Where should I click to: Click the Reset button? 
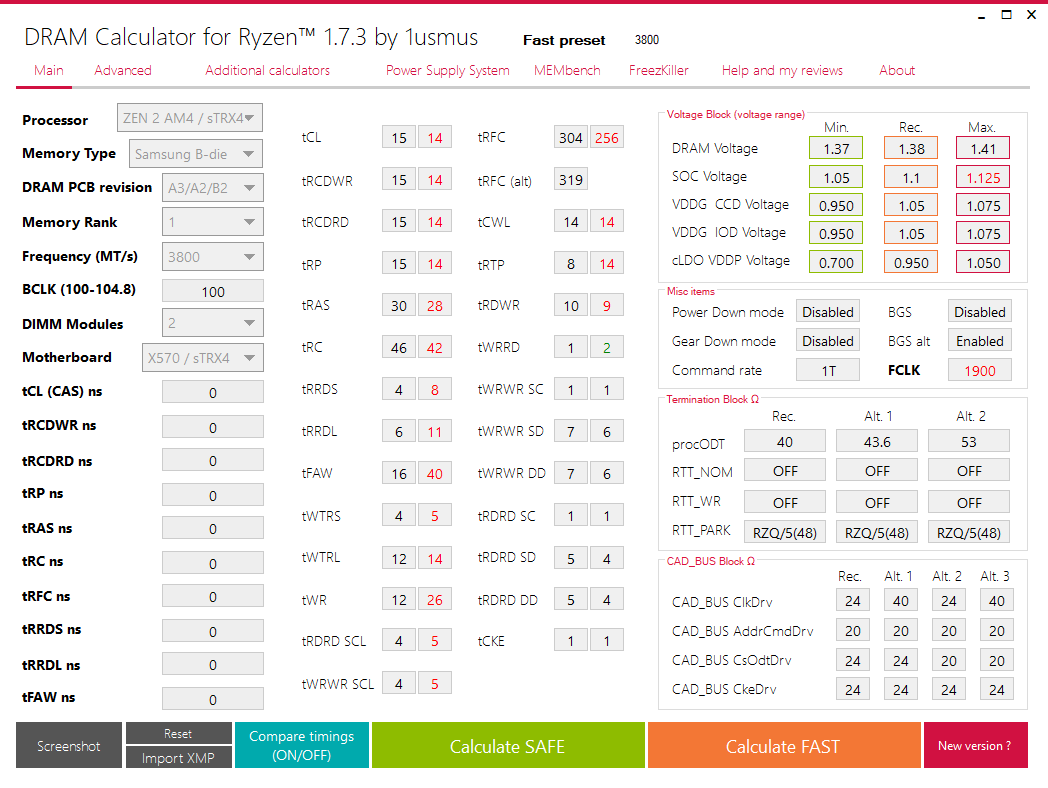click(x=178, y=733)
